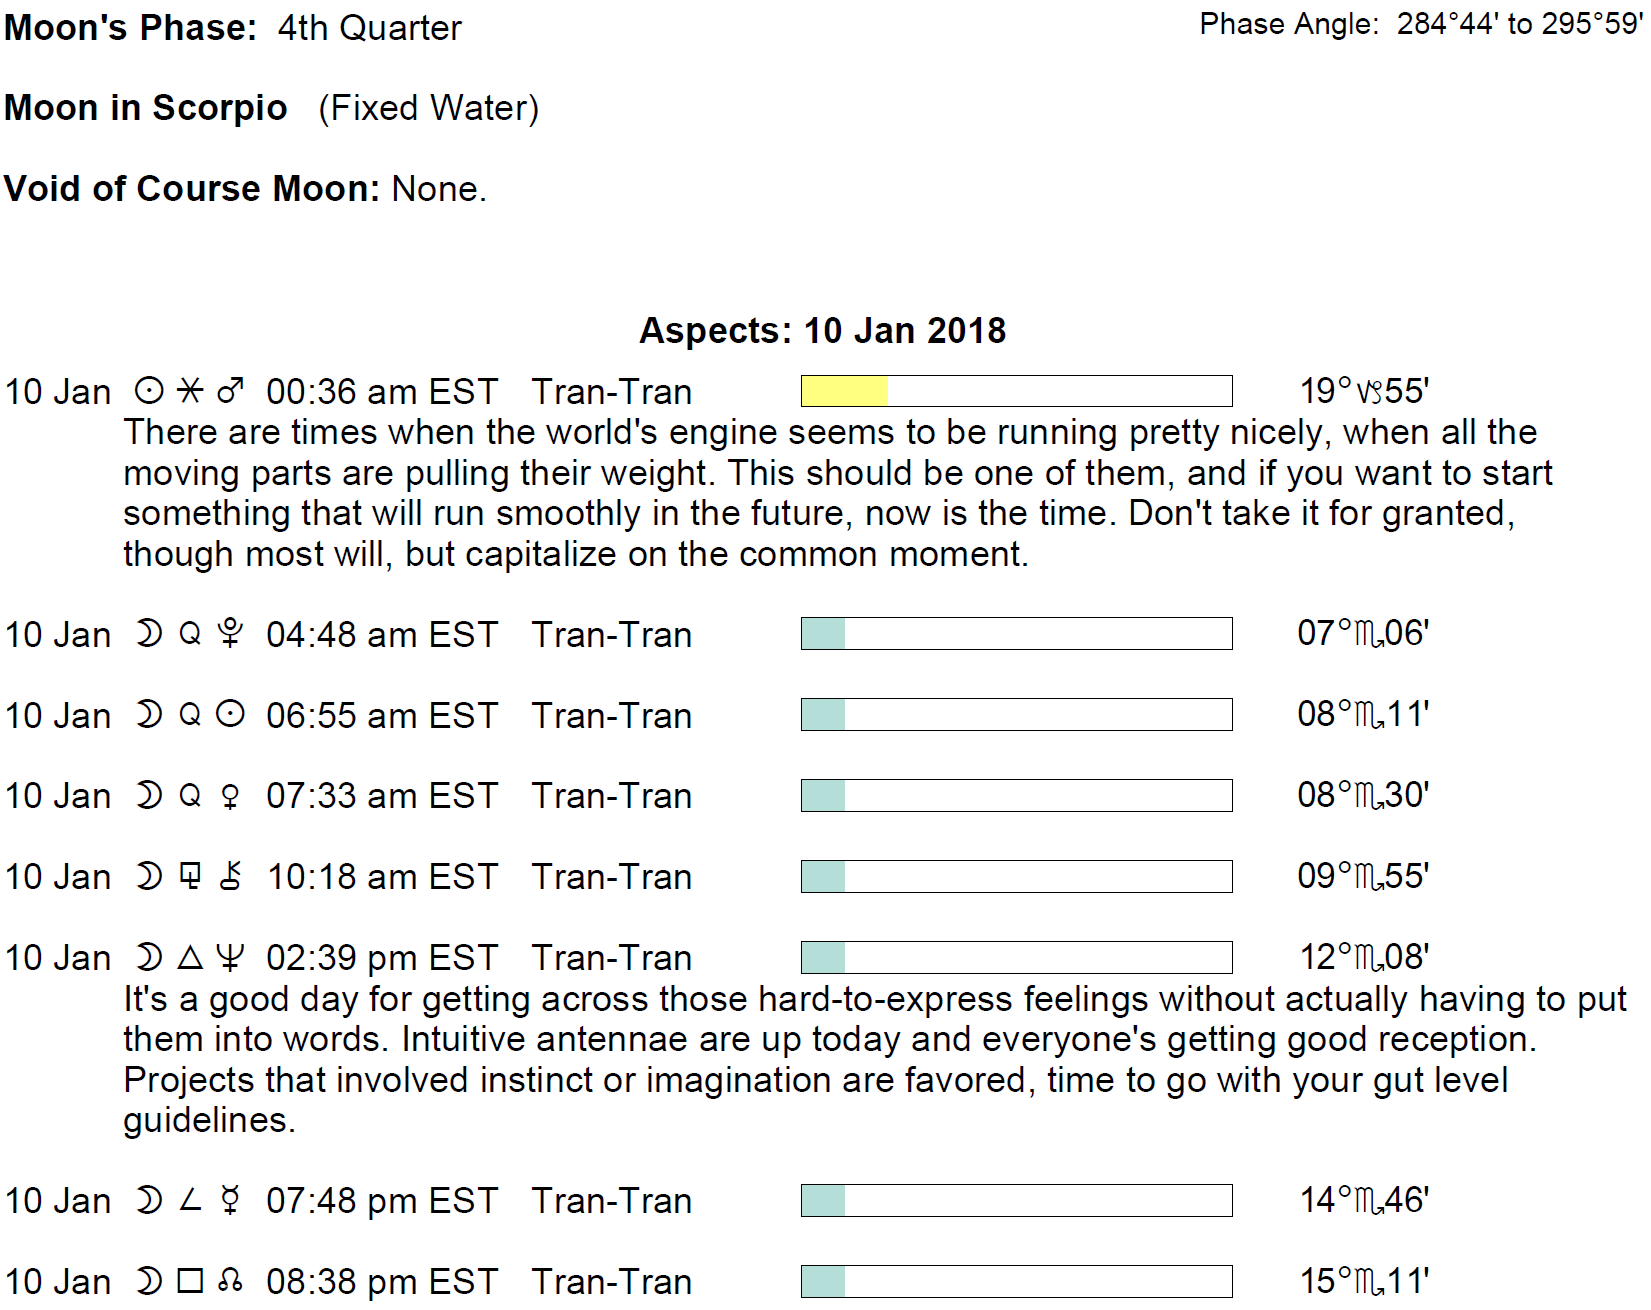Click the Moon glyph in the 10:18 am row
Viewport: 1651px width, 1310px height.
pyautogui.click(x=149, y=877)
